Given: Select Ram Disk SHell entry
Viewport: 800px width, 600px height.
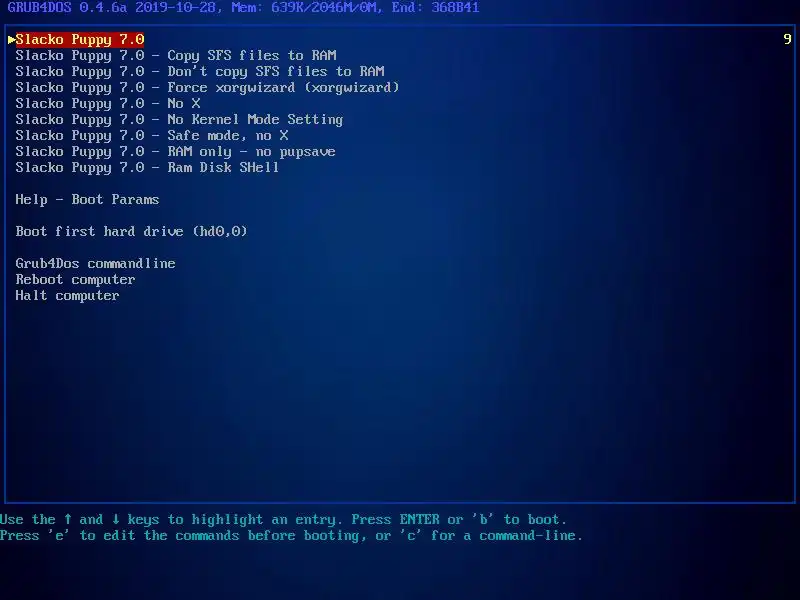Looking at the screenshot, I should [147, 167].
